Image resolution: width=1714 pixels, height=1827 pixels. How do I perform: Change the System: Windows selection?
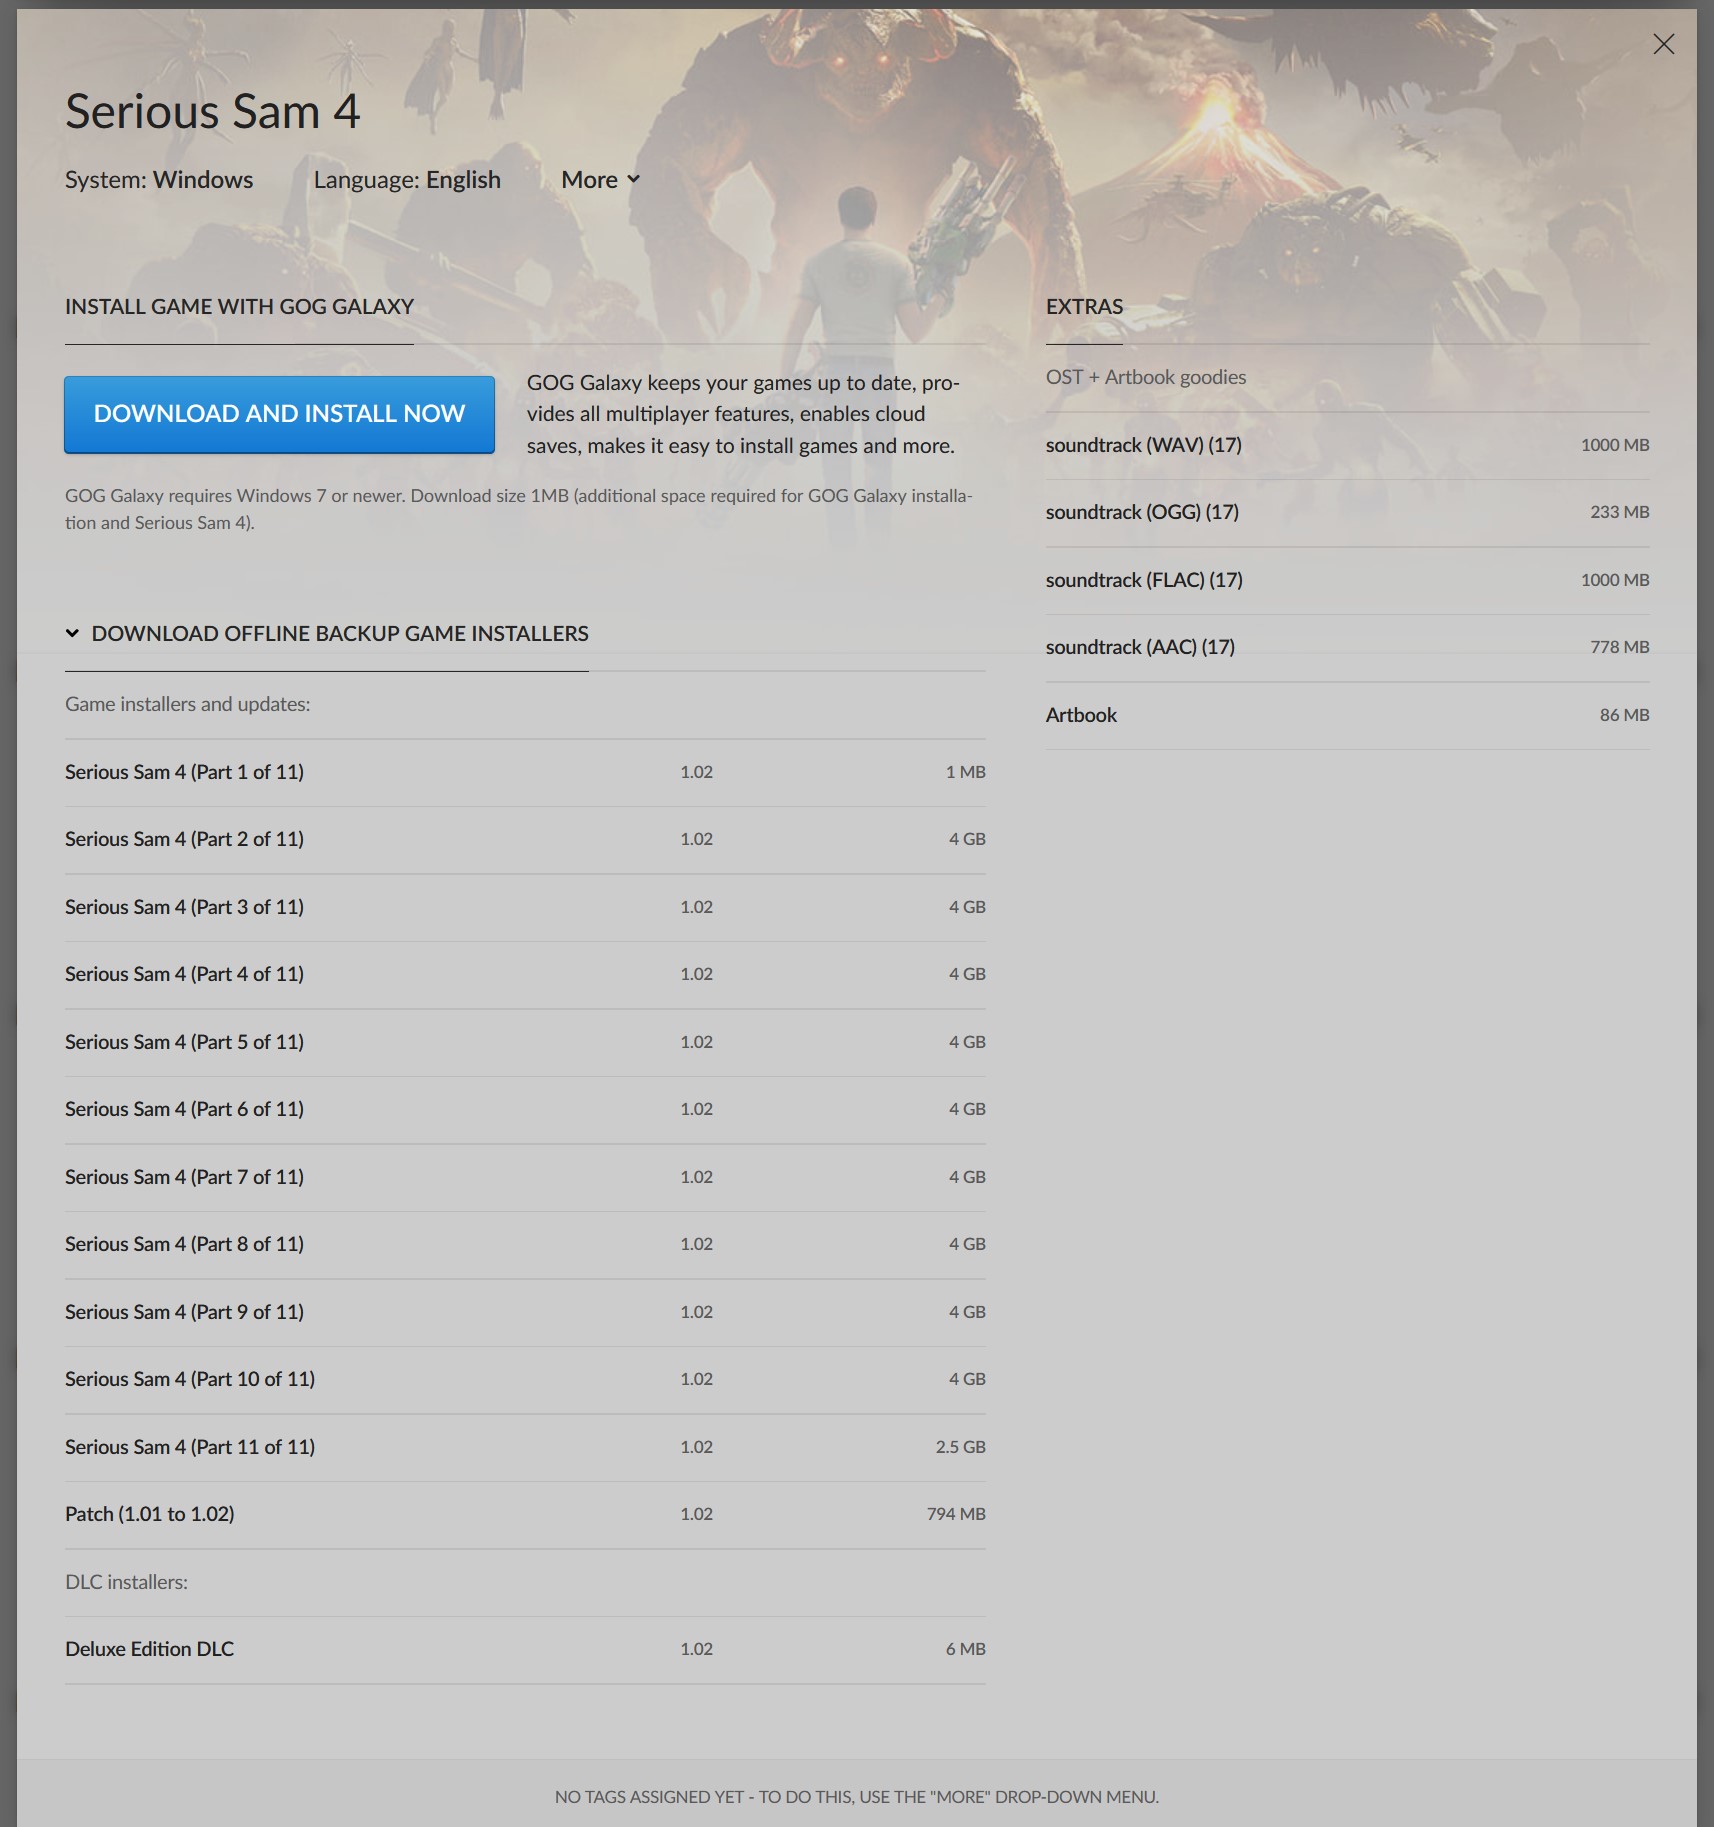[x=159, y=180]
